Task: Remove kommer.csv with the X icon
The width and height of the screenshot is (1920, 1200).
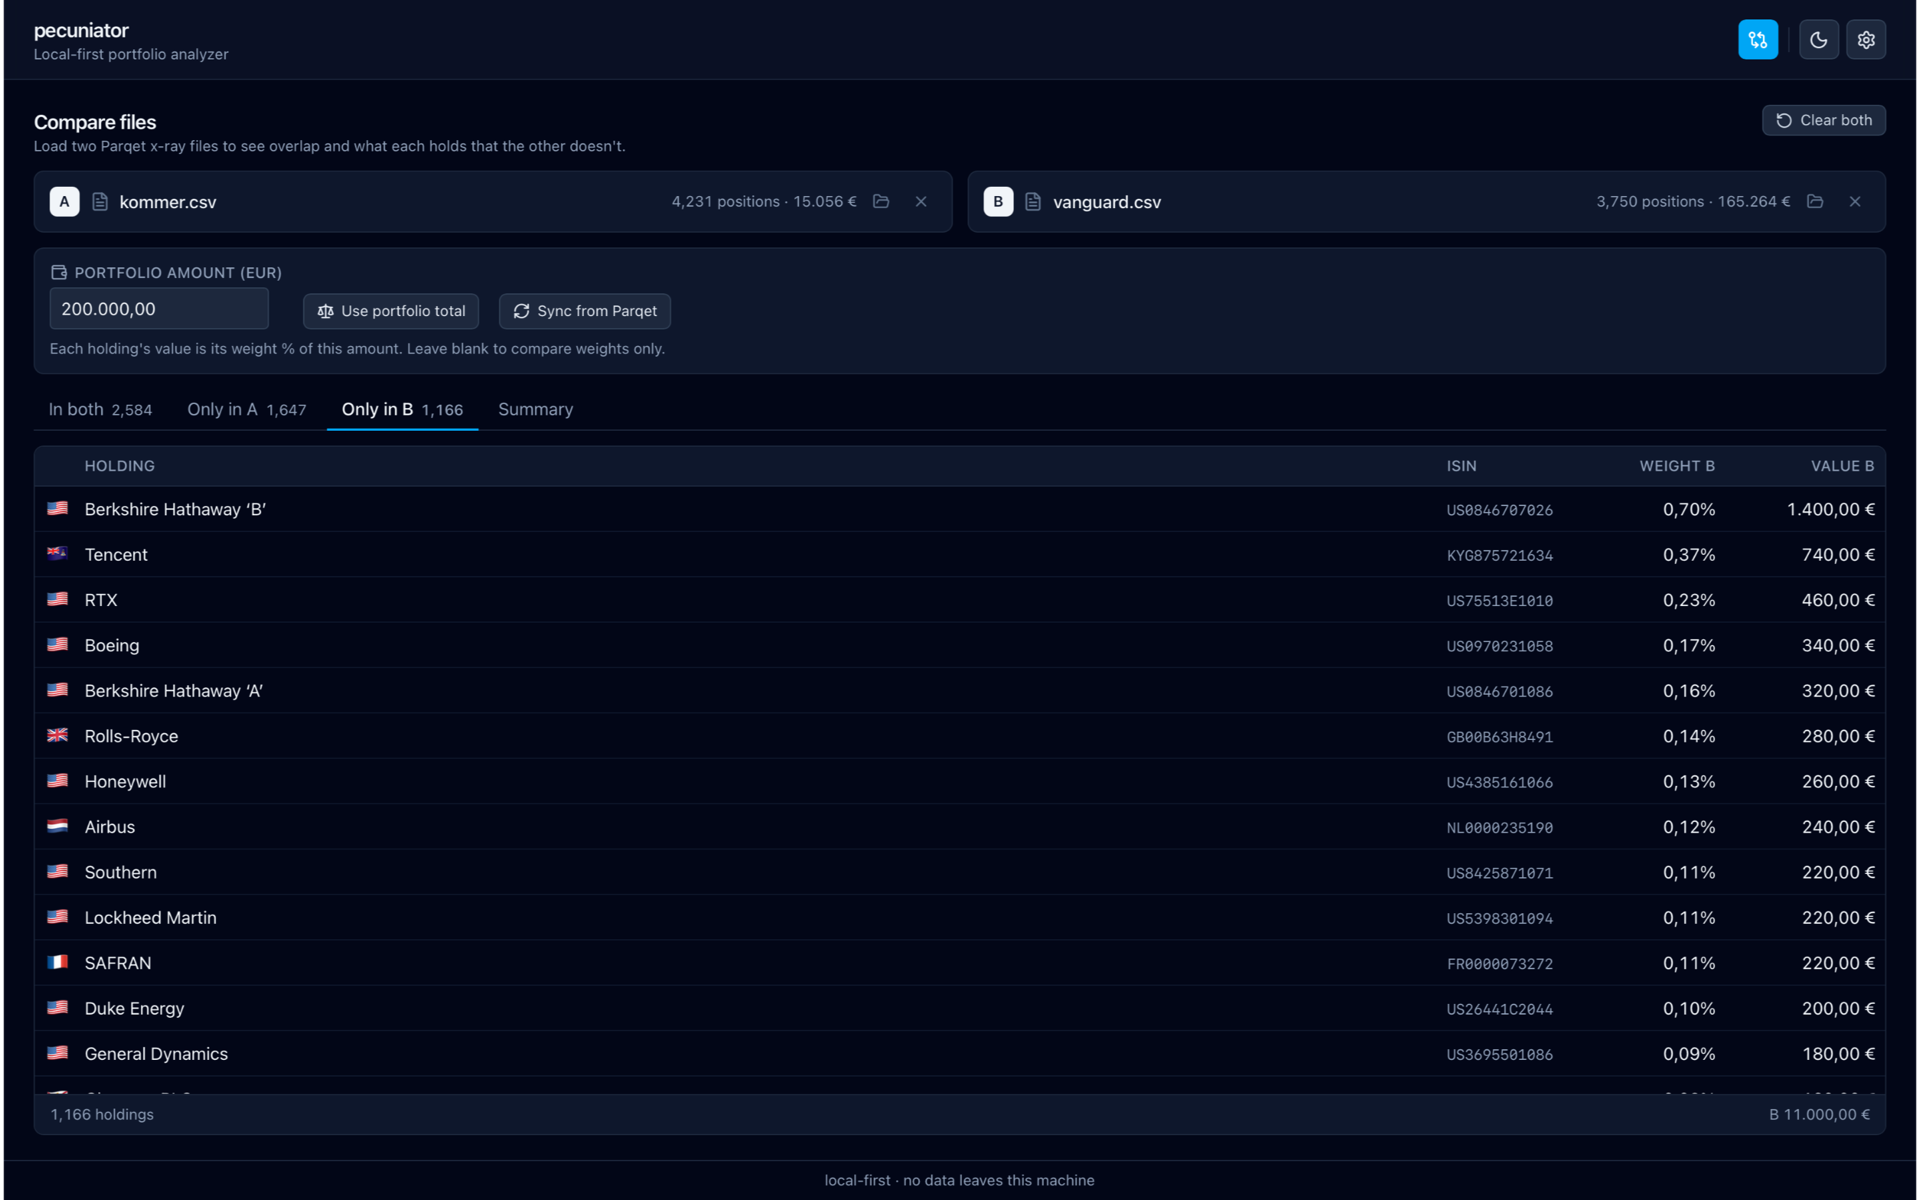Action: (921, 201)
